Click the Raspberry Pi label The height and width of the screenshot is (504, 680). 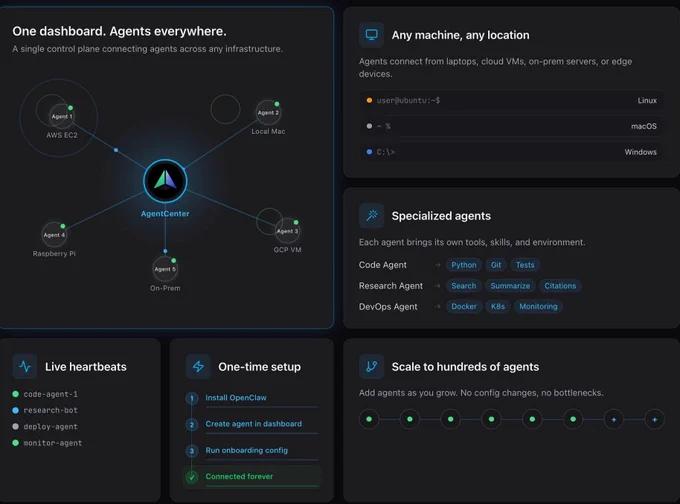(54, 253)
